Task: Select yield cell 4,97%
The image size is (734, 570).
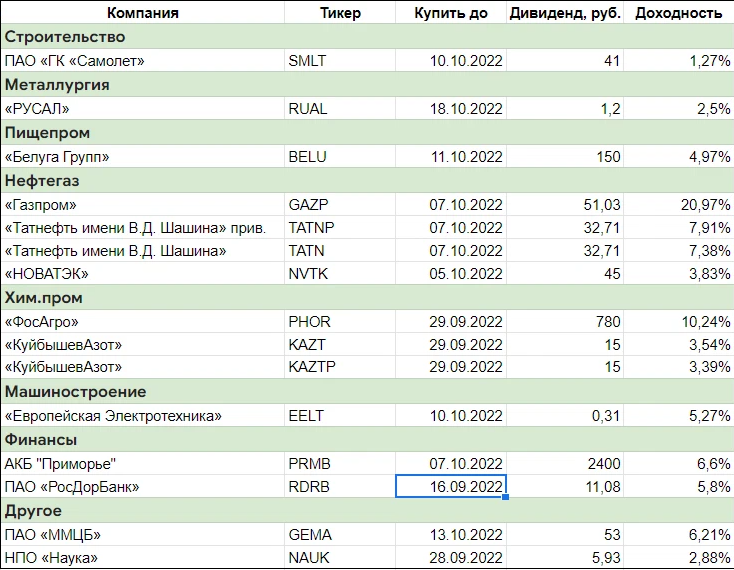Action: 678,156
